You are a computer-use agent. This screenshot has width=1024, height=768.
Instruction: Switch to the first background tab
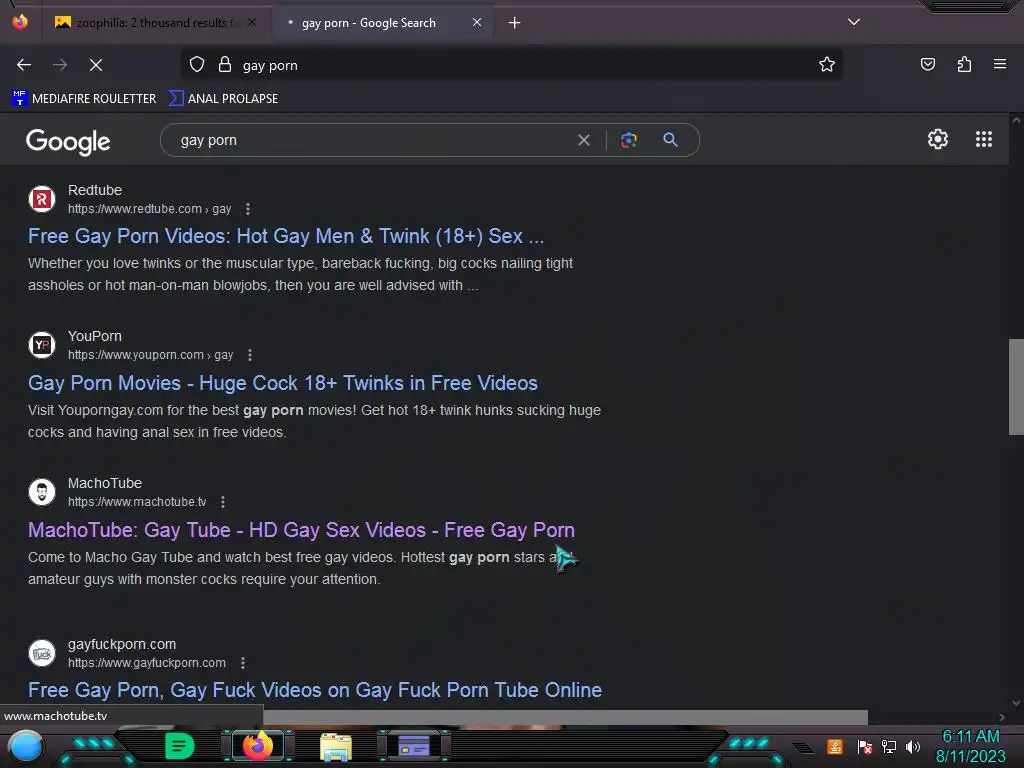[155, 23]
